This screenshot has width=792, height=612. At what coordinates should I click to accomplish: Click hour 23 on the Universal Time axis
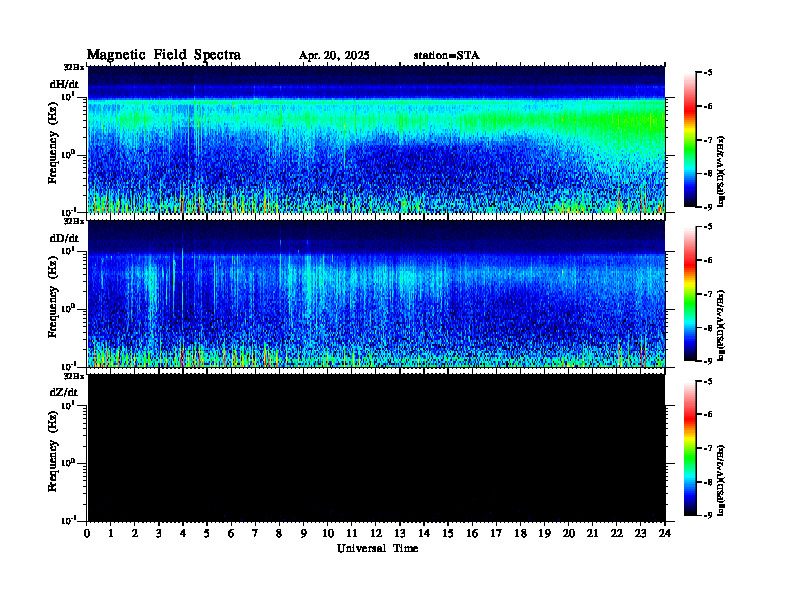640,533
